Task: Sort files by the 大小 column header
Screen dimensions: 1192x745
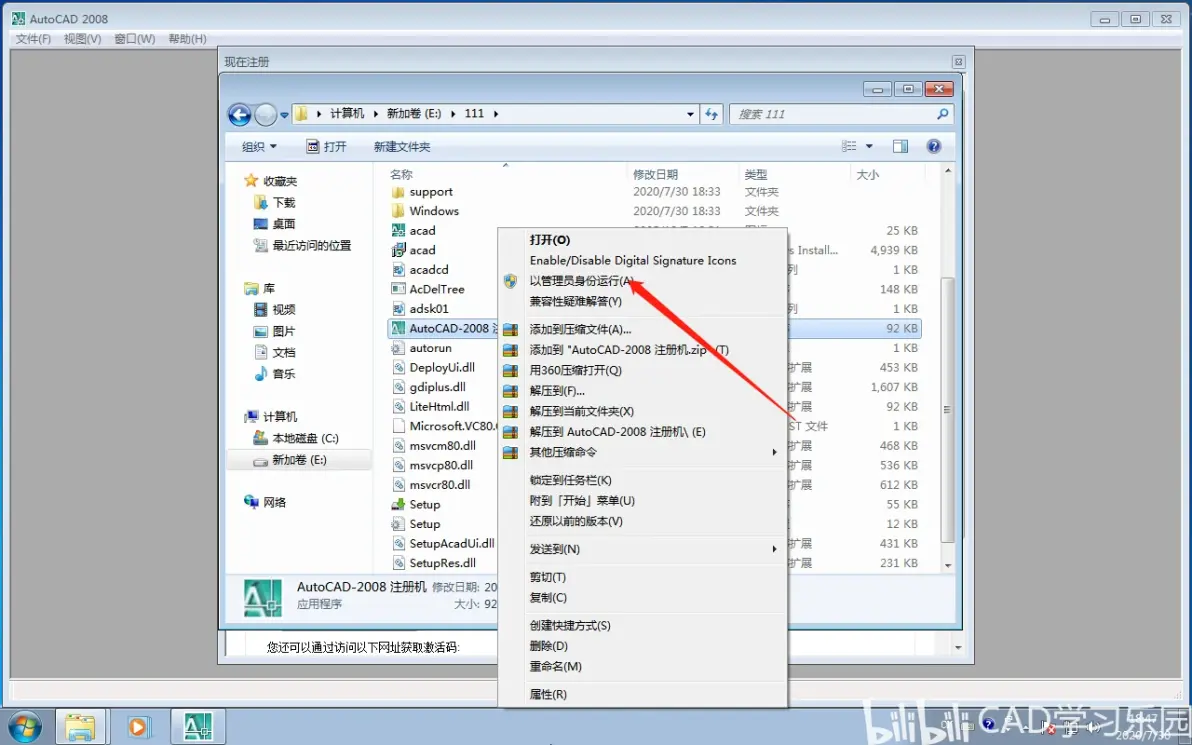Action: point(867,174)
